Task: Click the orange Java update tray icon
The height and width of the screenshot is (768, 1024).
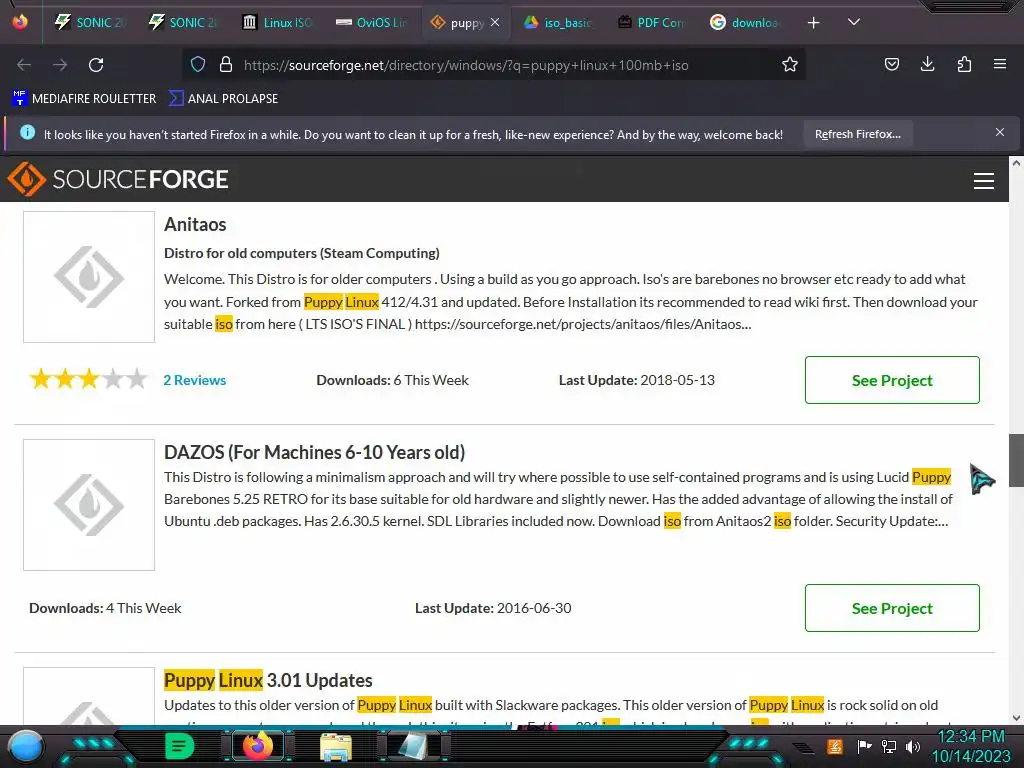Action: click(x=834, y=746)
